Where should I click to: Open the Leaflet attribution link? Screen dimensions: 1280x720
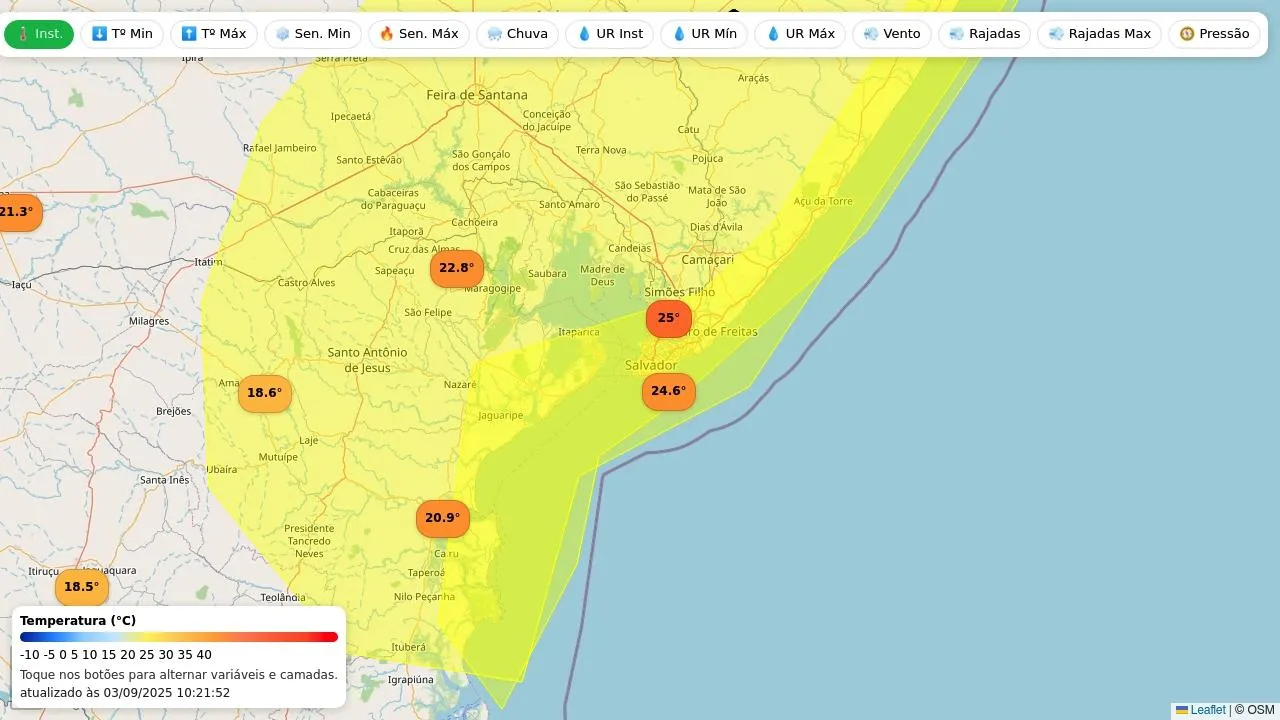(x=1208, y=710)
